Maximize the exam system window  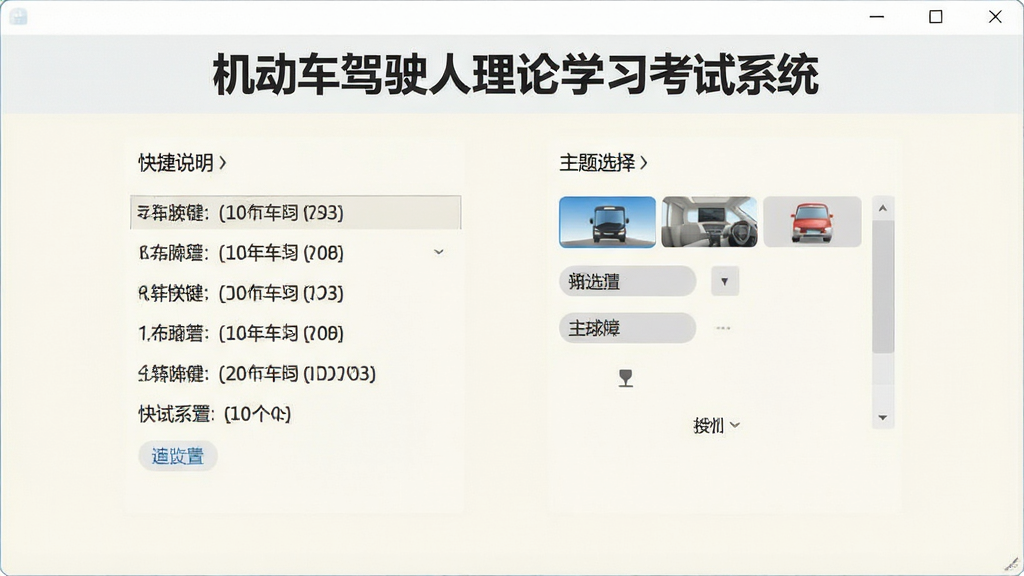click(936, 17)
